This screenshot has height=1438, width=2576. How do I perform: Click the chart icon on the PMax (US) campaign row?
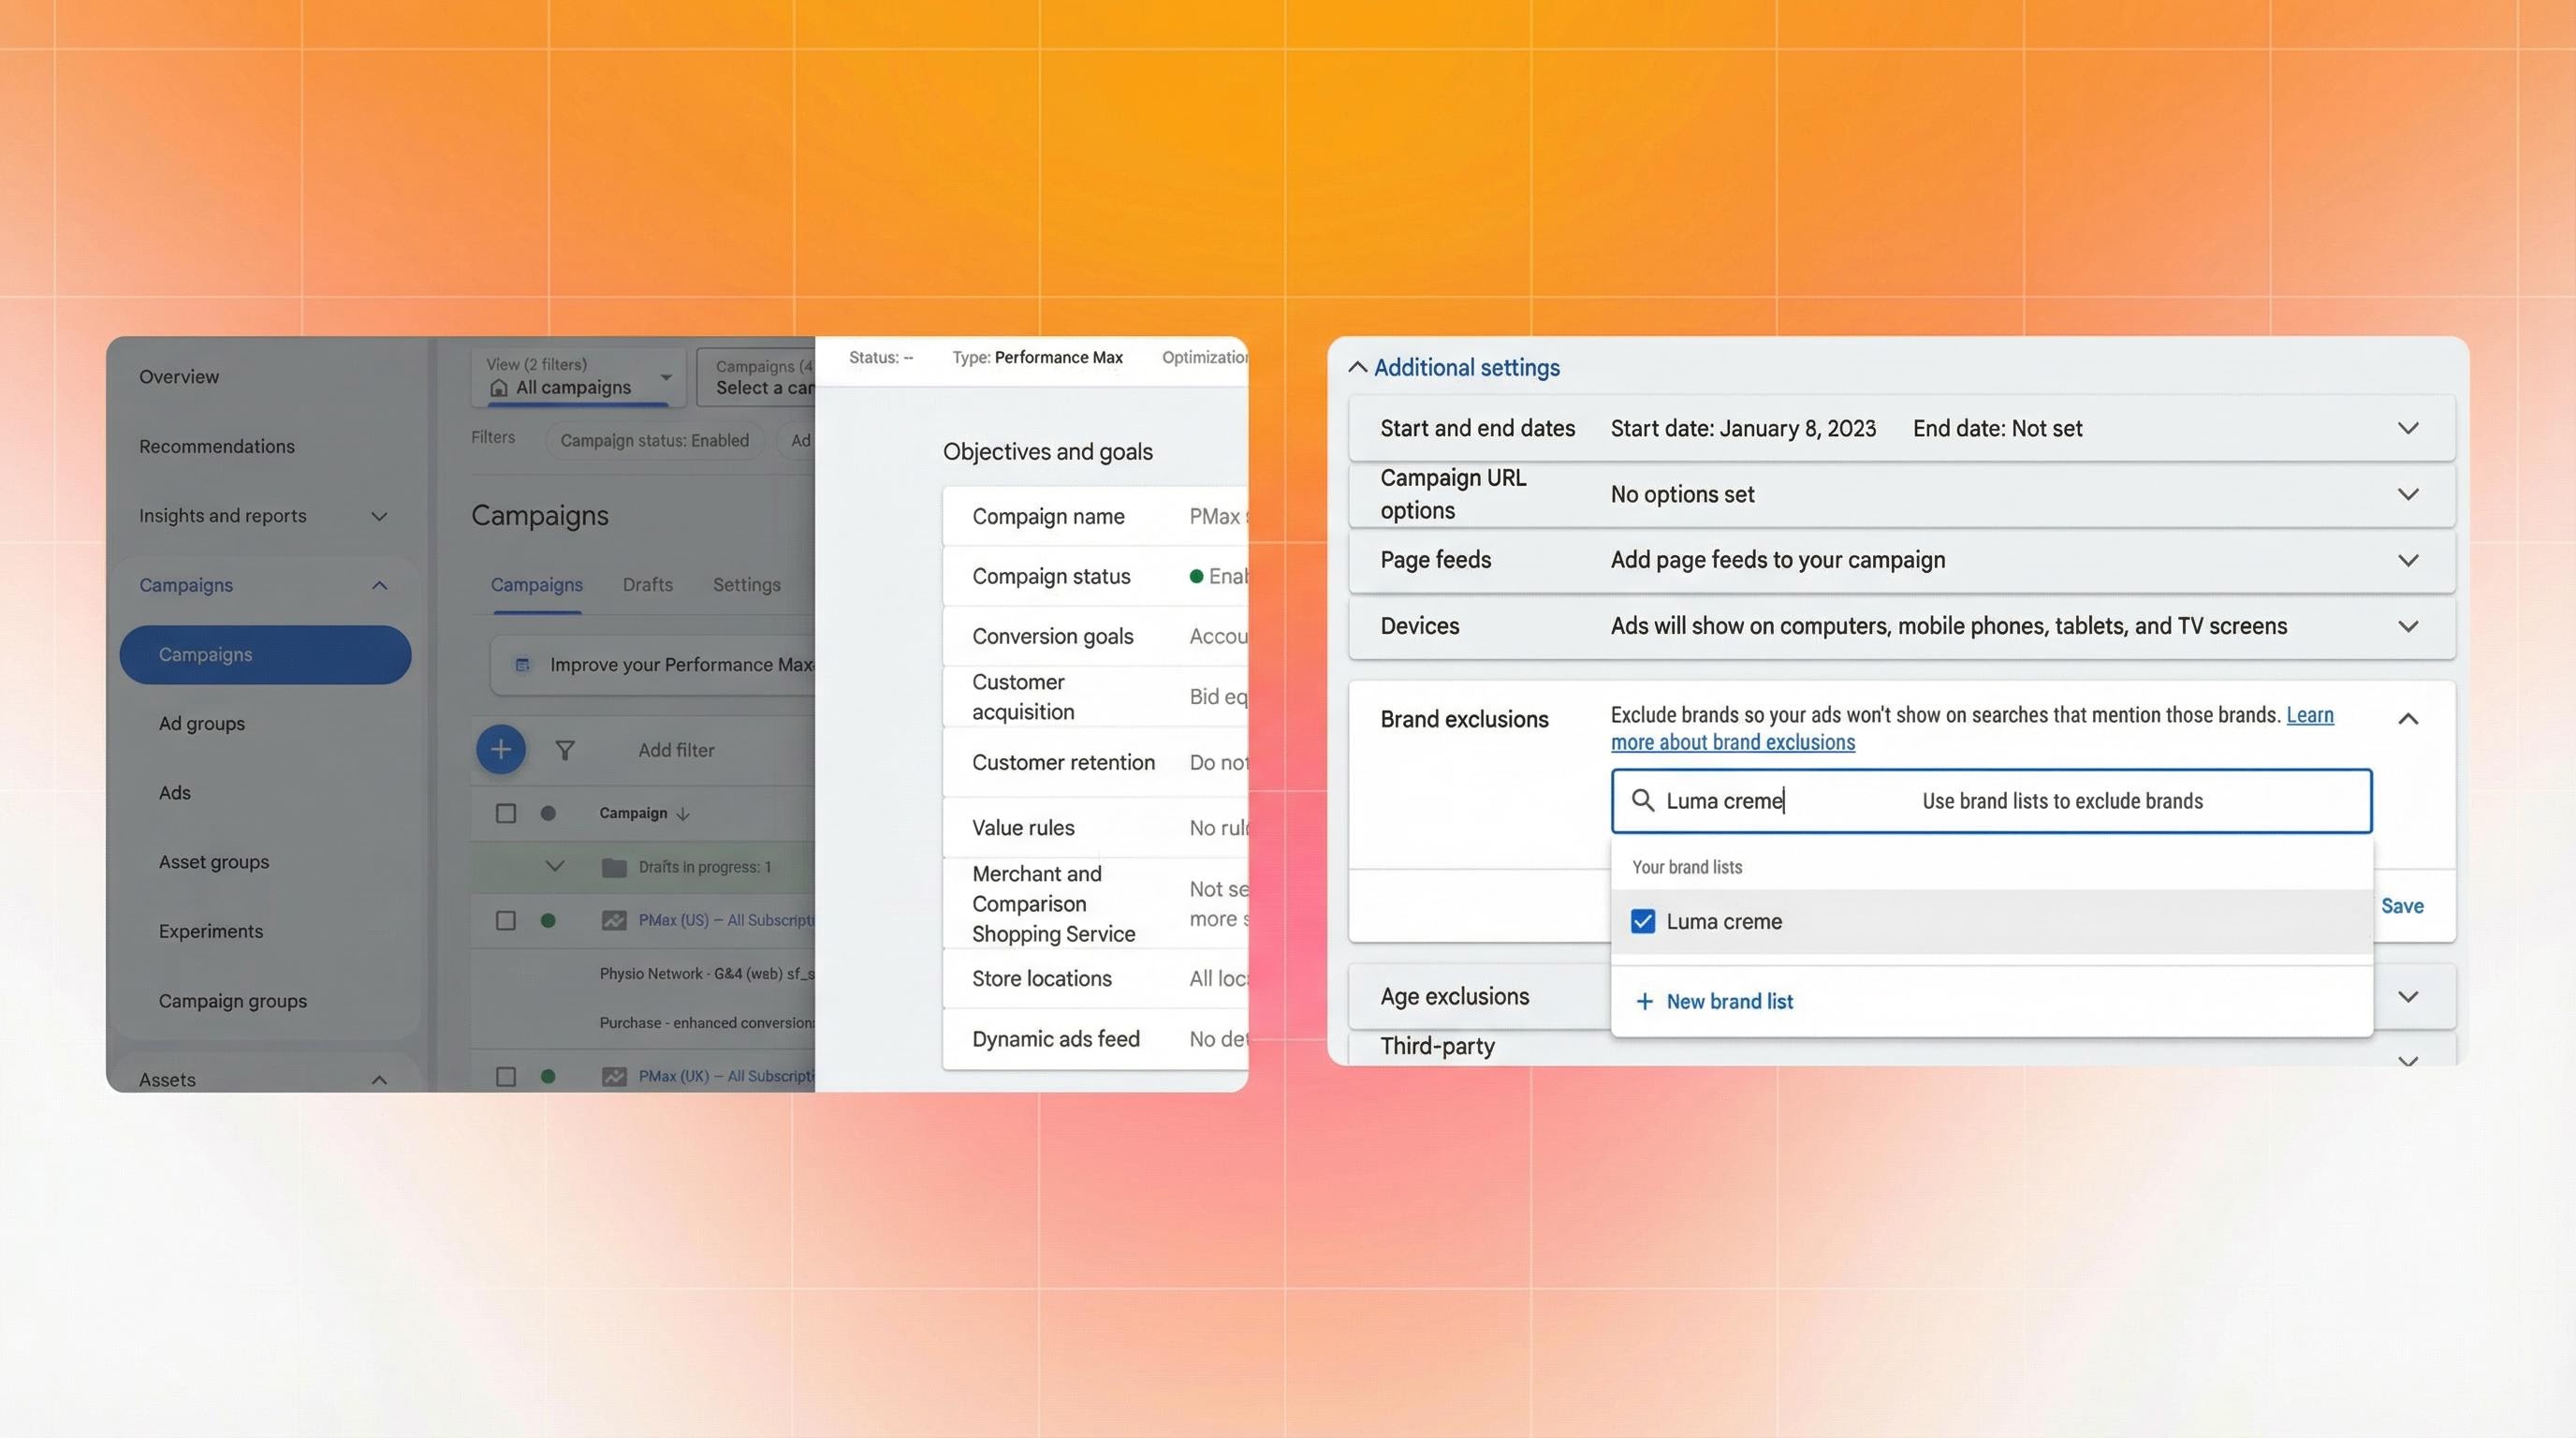[x=613, y=919]
